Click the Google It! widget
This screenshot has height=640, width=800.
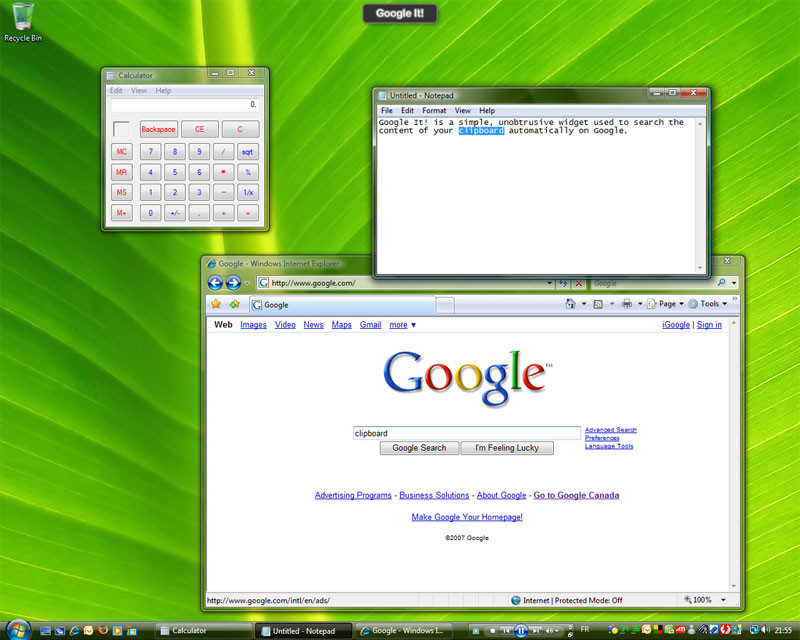400,13
